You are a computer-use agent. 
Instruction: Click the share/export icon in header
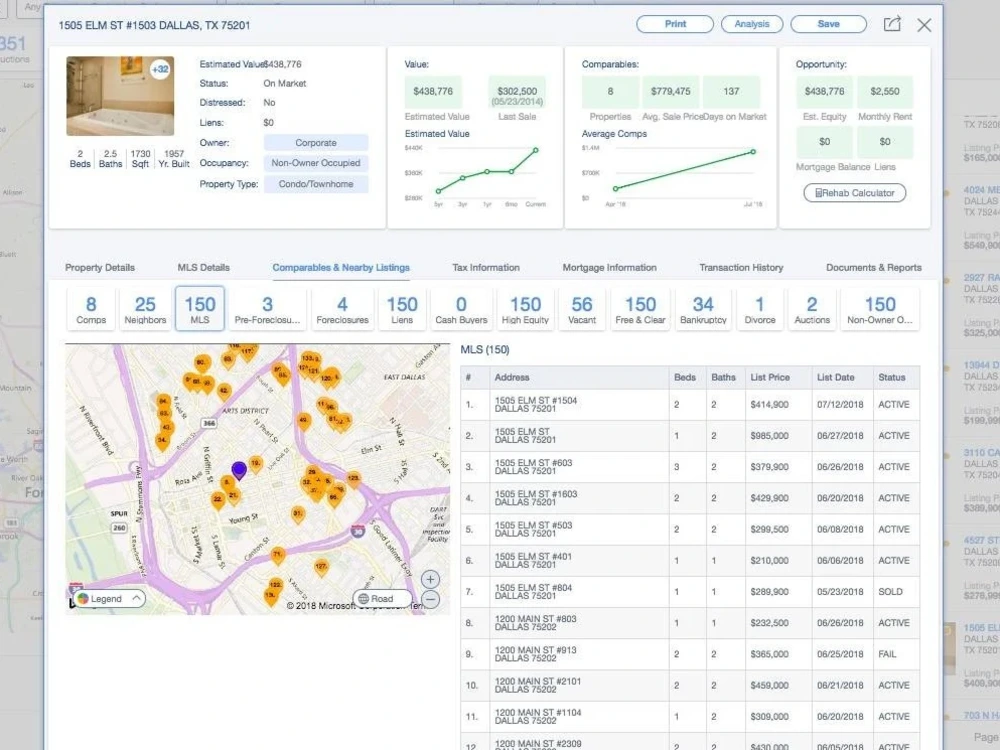pyautogui.click(x=892, y=24)
